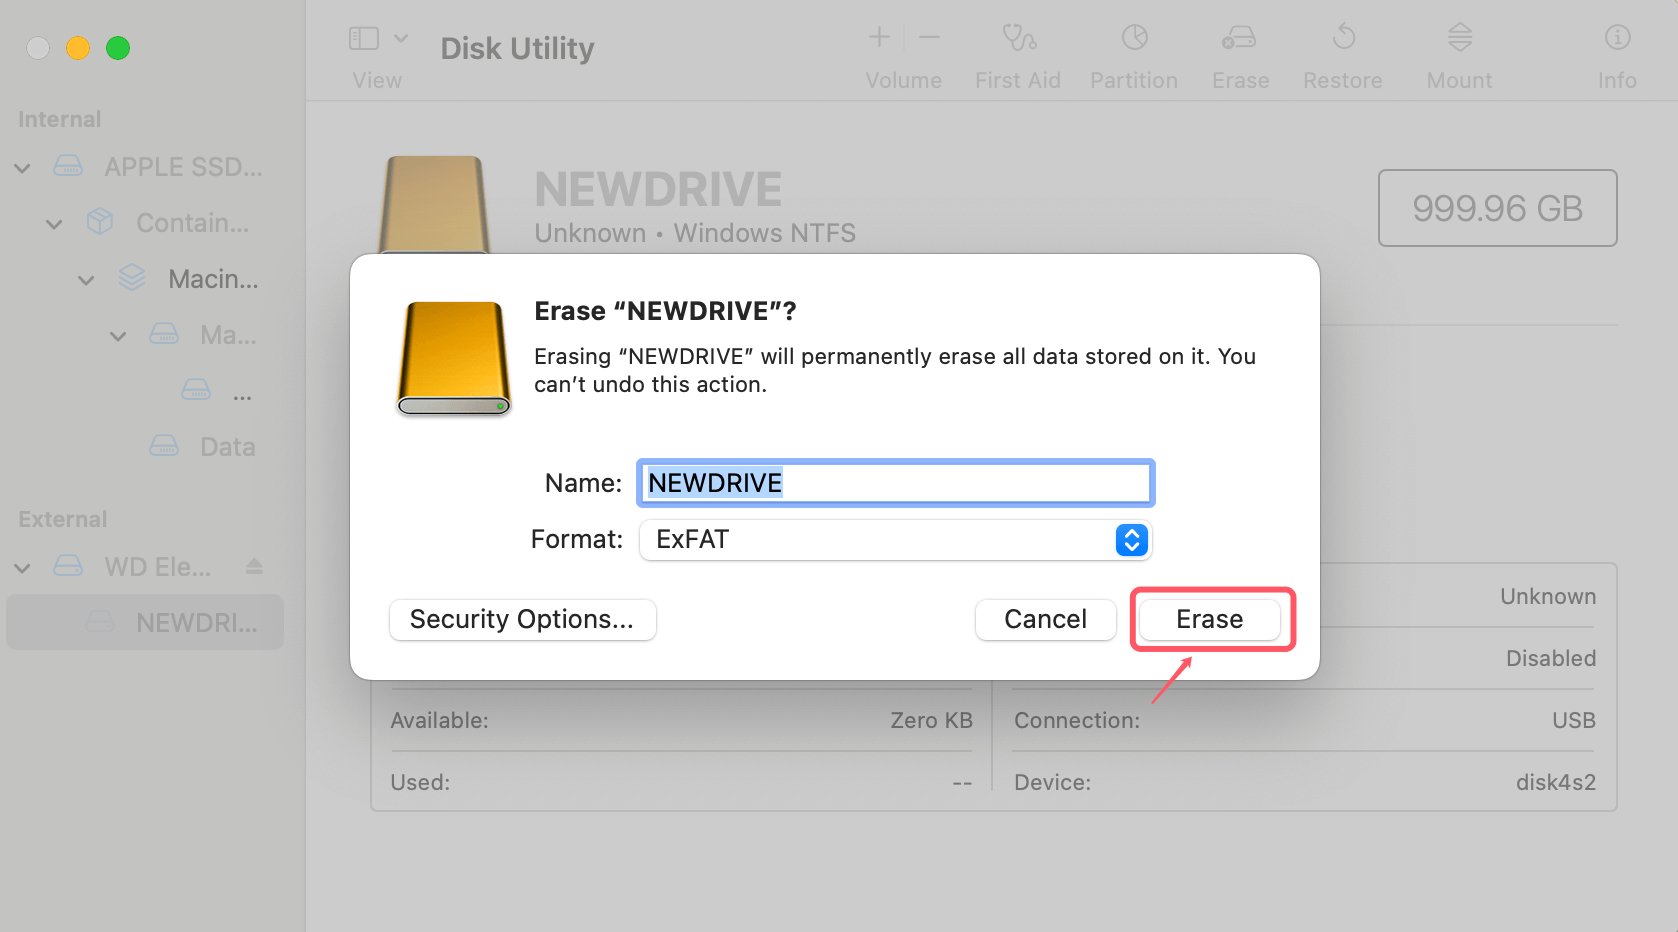This screenshot has height=932, width=1678.
Task: Click the Restore toolbar icon
Action: pos(1342,50)
